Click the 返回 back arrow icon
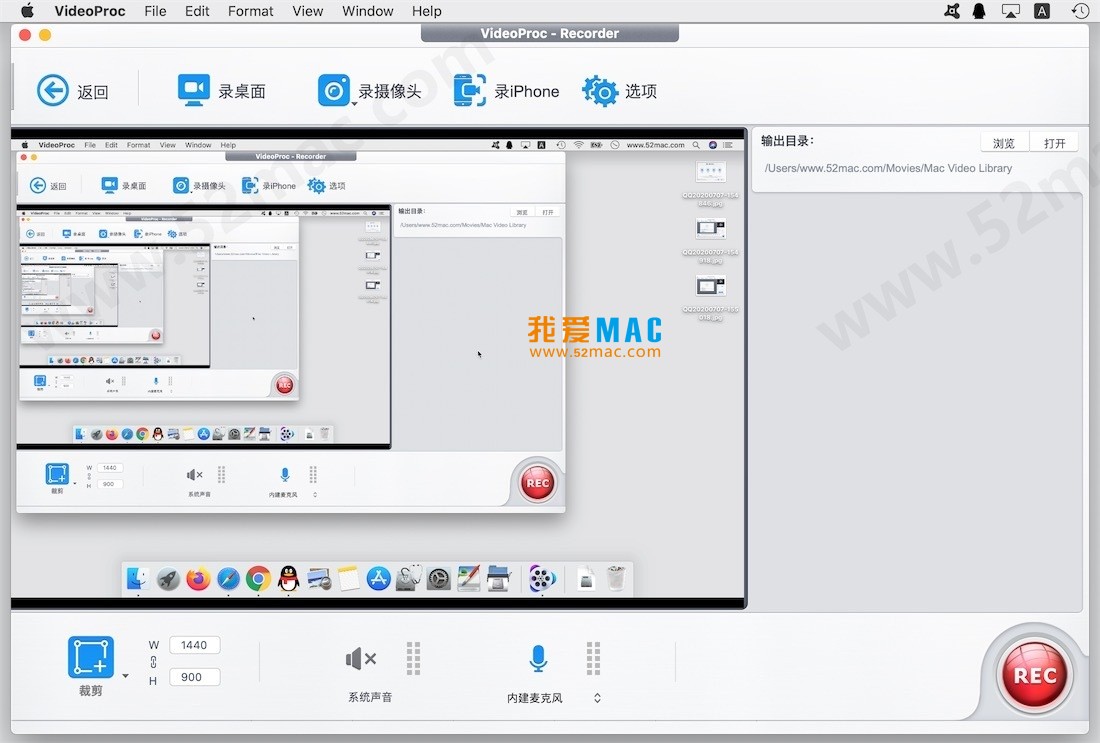 [53, 91]
